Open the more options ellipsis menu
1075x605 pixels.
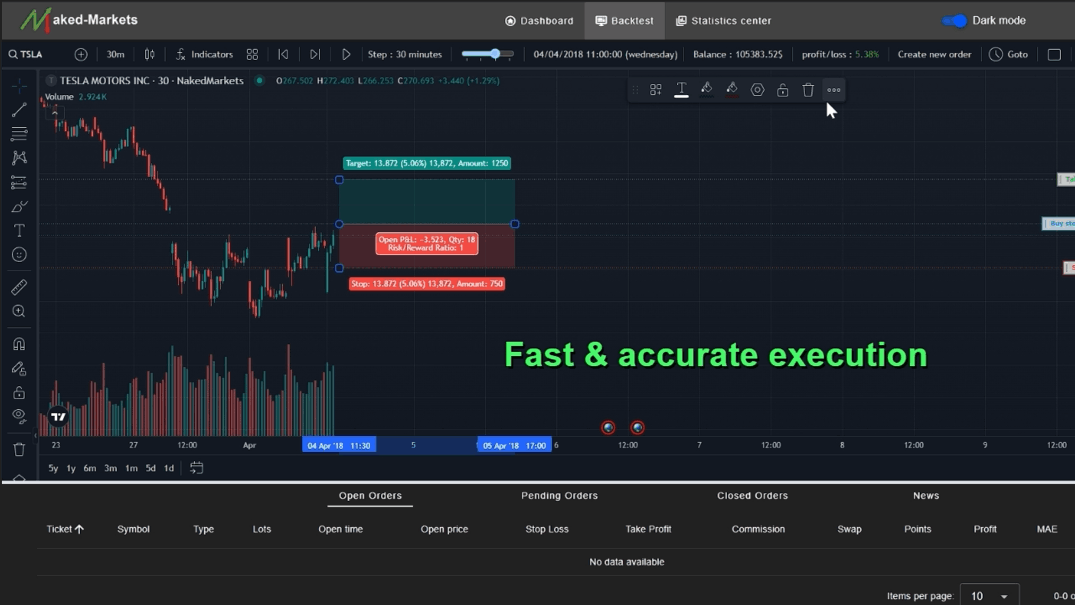coord(834,90)
